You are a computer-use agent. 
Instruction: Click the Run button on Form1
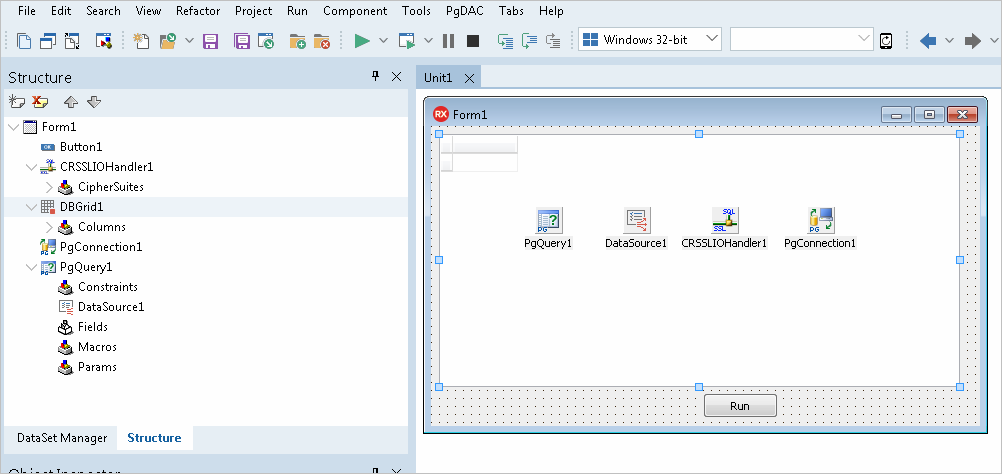click(740, 406)
